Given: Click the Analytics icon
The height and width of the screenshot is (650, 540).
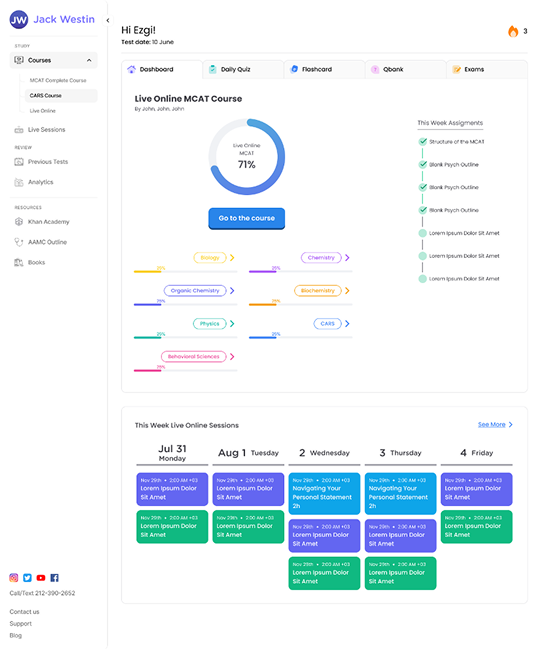Looking at the screenshot, I should [19, 182].
